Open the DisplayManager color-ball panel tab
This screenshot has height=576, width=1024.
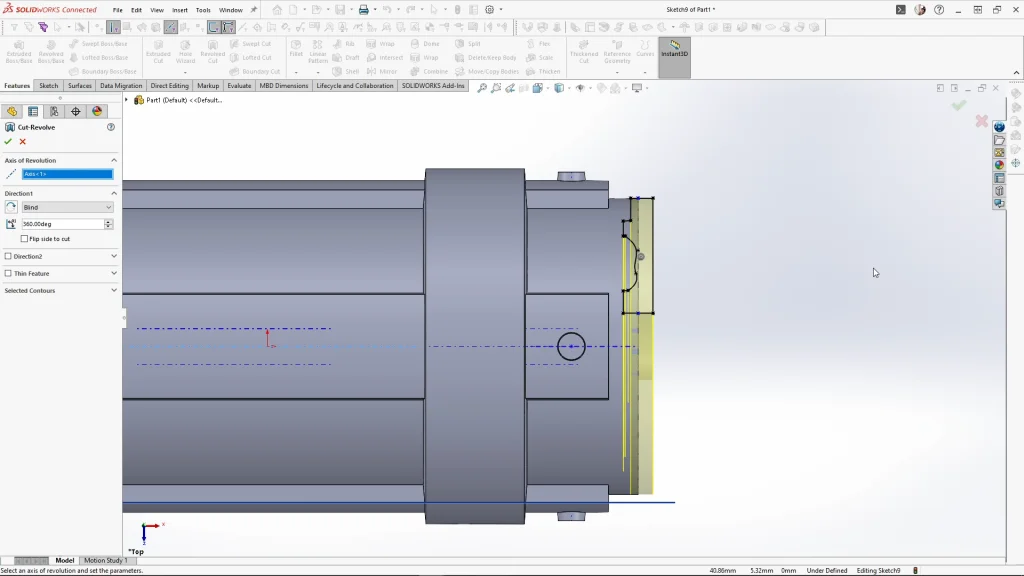pos(97,112)
